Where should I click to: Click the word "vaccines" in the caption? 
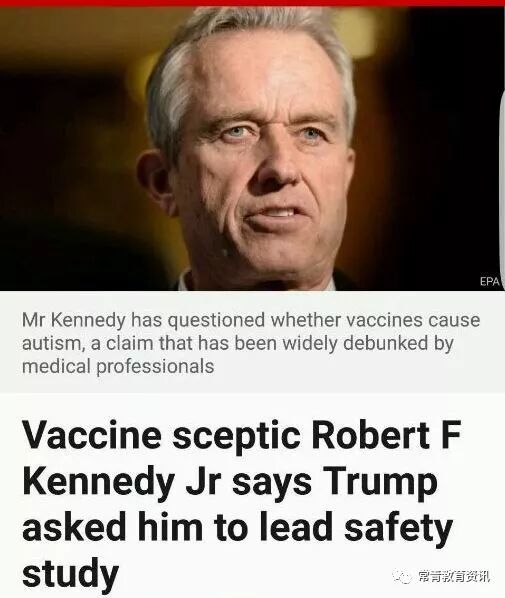(384, 320)
